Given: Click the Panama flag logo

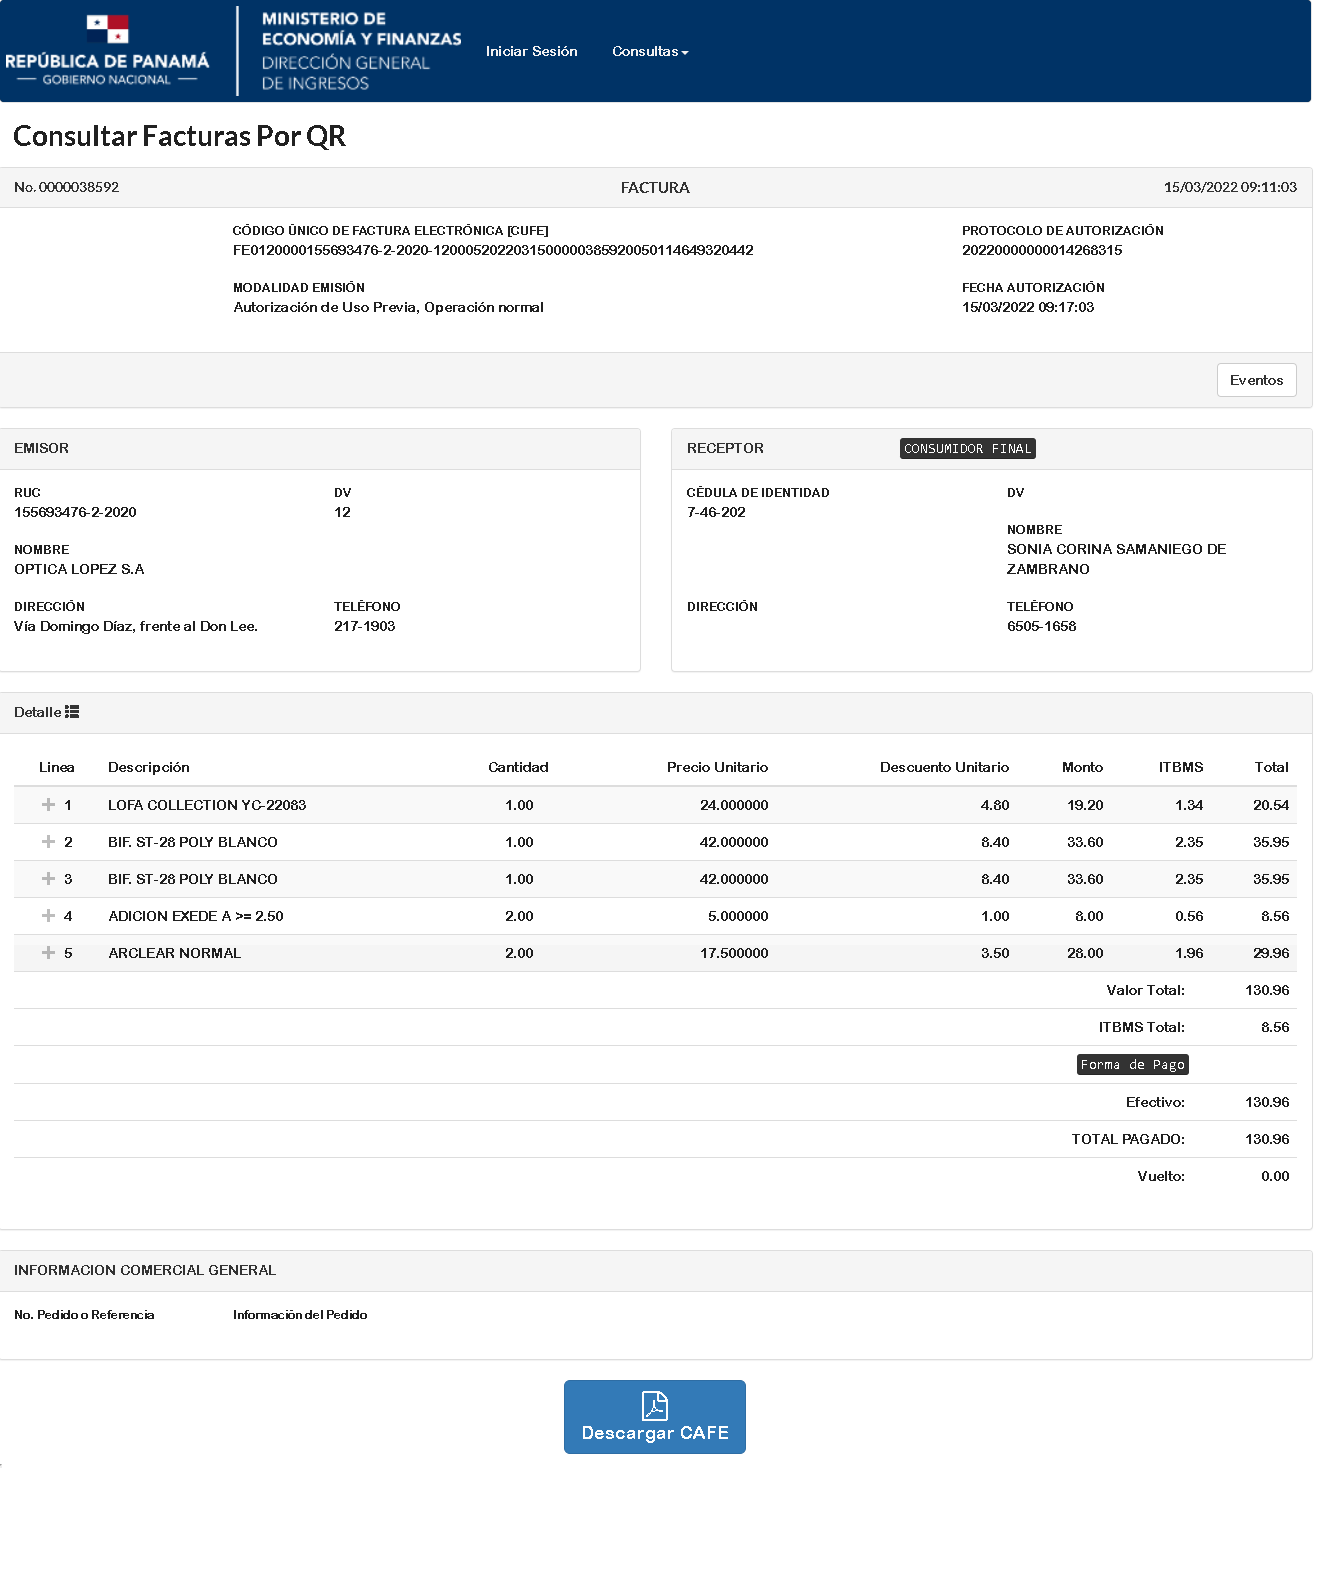Looking at the screenshot, I should tap(107, 29).
